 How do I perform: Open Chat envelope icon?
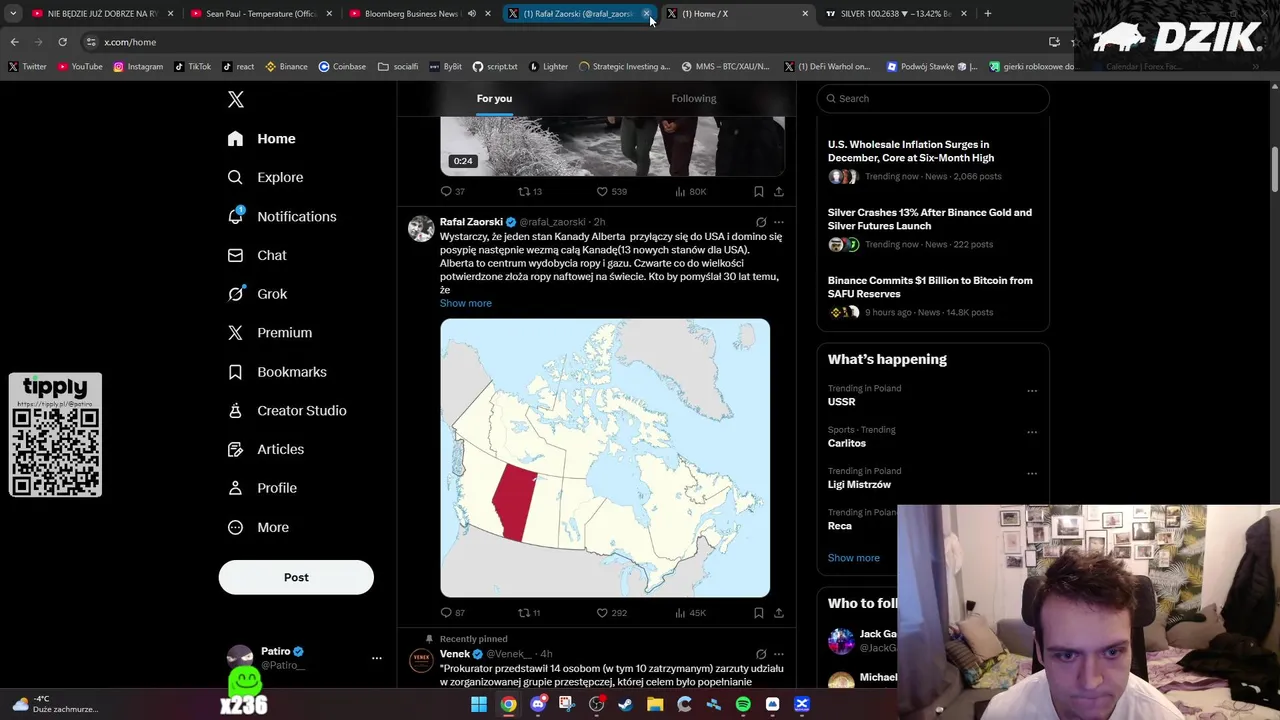pos(235,255)
